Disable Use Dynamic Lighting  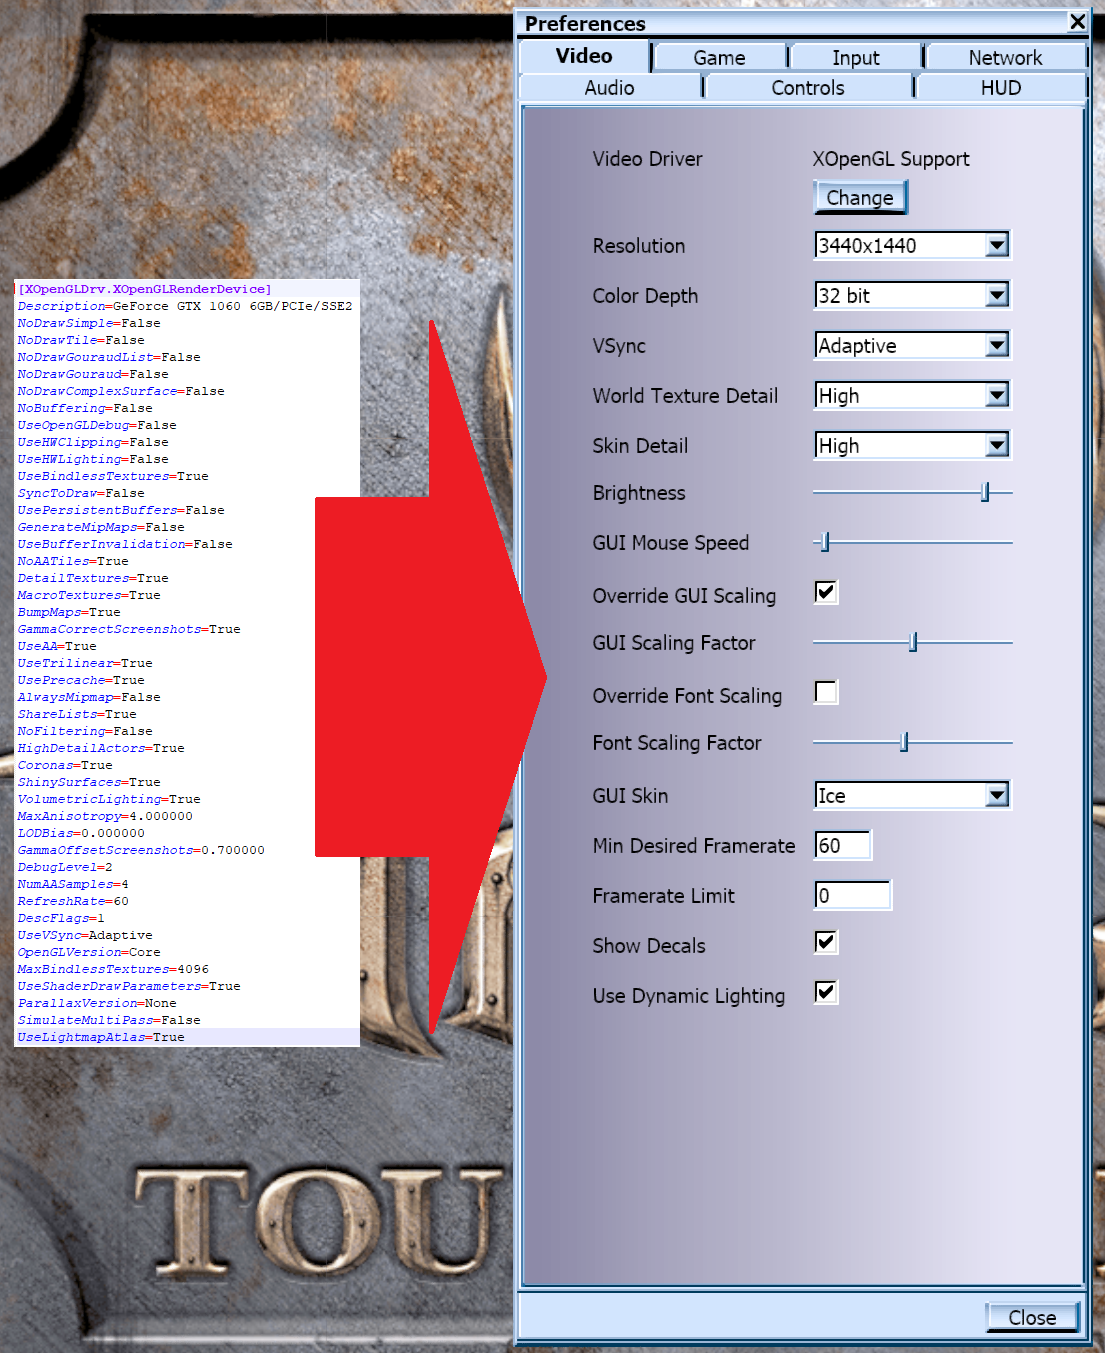click(x=825, y=992)
